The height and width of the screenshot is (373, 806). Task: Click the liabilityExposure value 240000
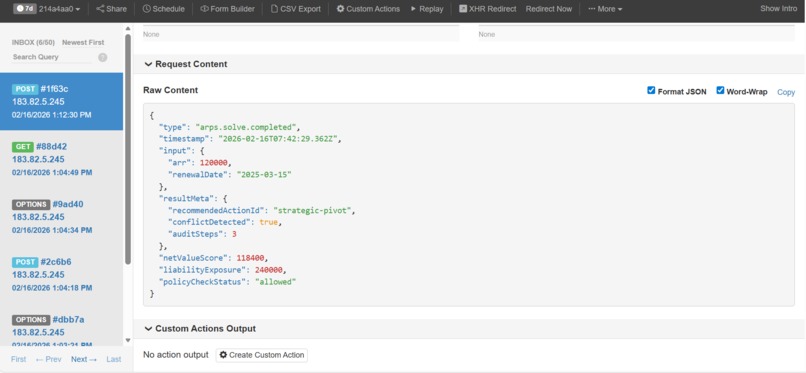point(270,270)
